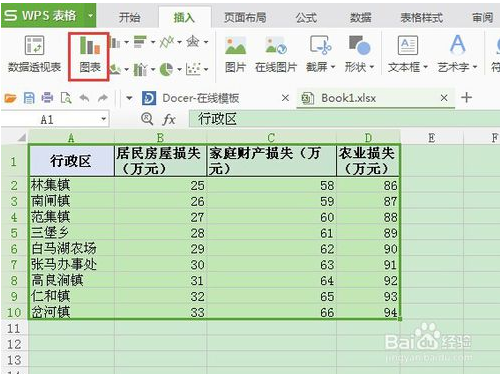Image resolution: width=500 pixels, height=374 pixels.
Task: Insert an area chart
Action: tap(115, 69)
